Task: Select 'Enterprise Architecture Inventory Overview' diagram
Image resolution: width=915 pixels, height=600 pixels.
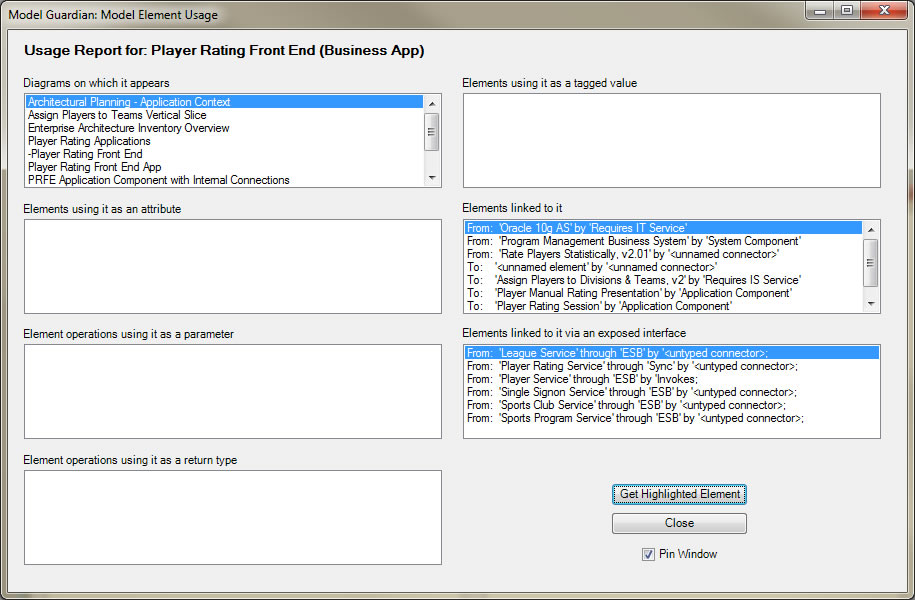Action: [225, 128]
